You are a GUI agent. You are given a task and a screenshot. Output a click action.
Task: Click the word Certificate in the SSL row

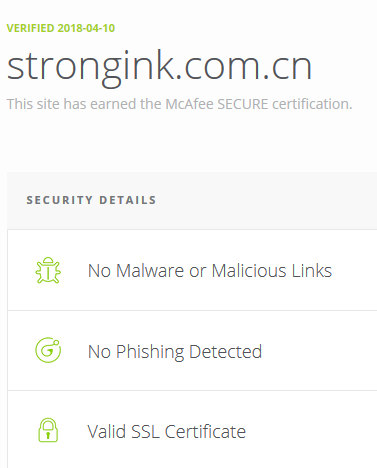pos(205,431)
